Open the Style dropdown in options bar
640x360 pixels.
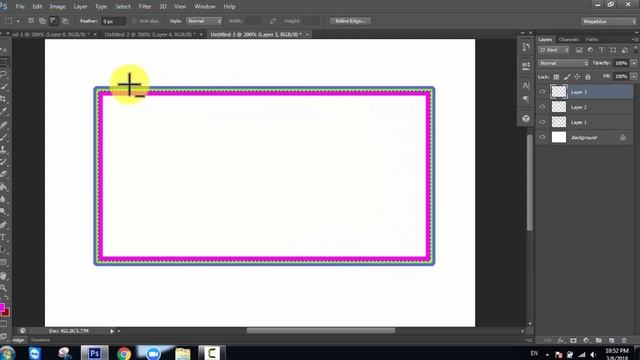click(x=204, y=21)
